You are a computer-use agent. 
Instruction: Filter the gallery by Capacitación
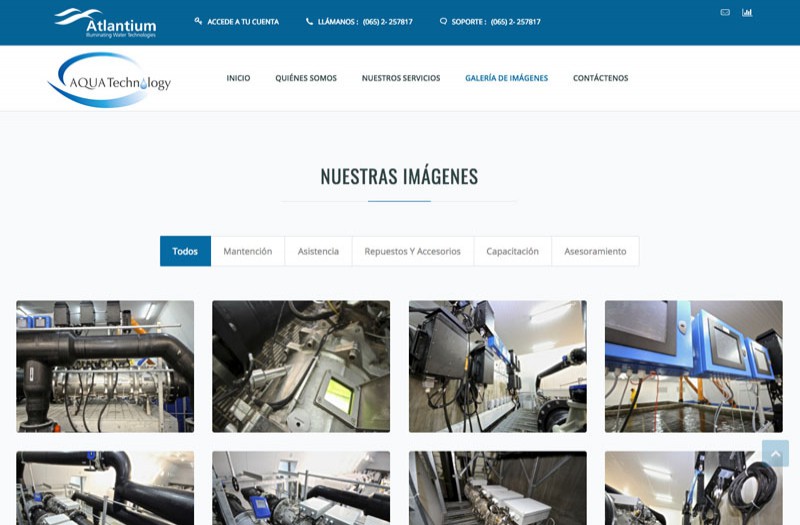point(512,251)
